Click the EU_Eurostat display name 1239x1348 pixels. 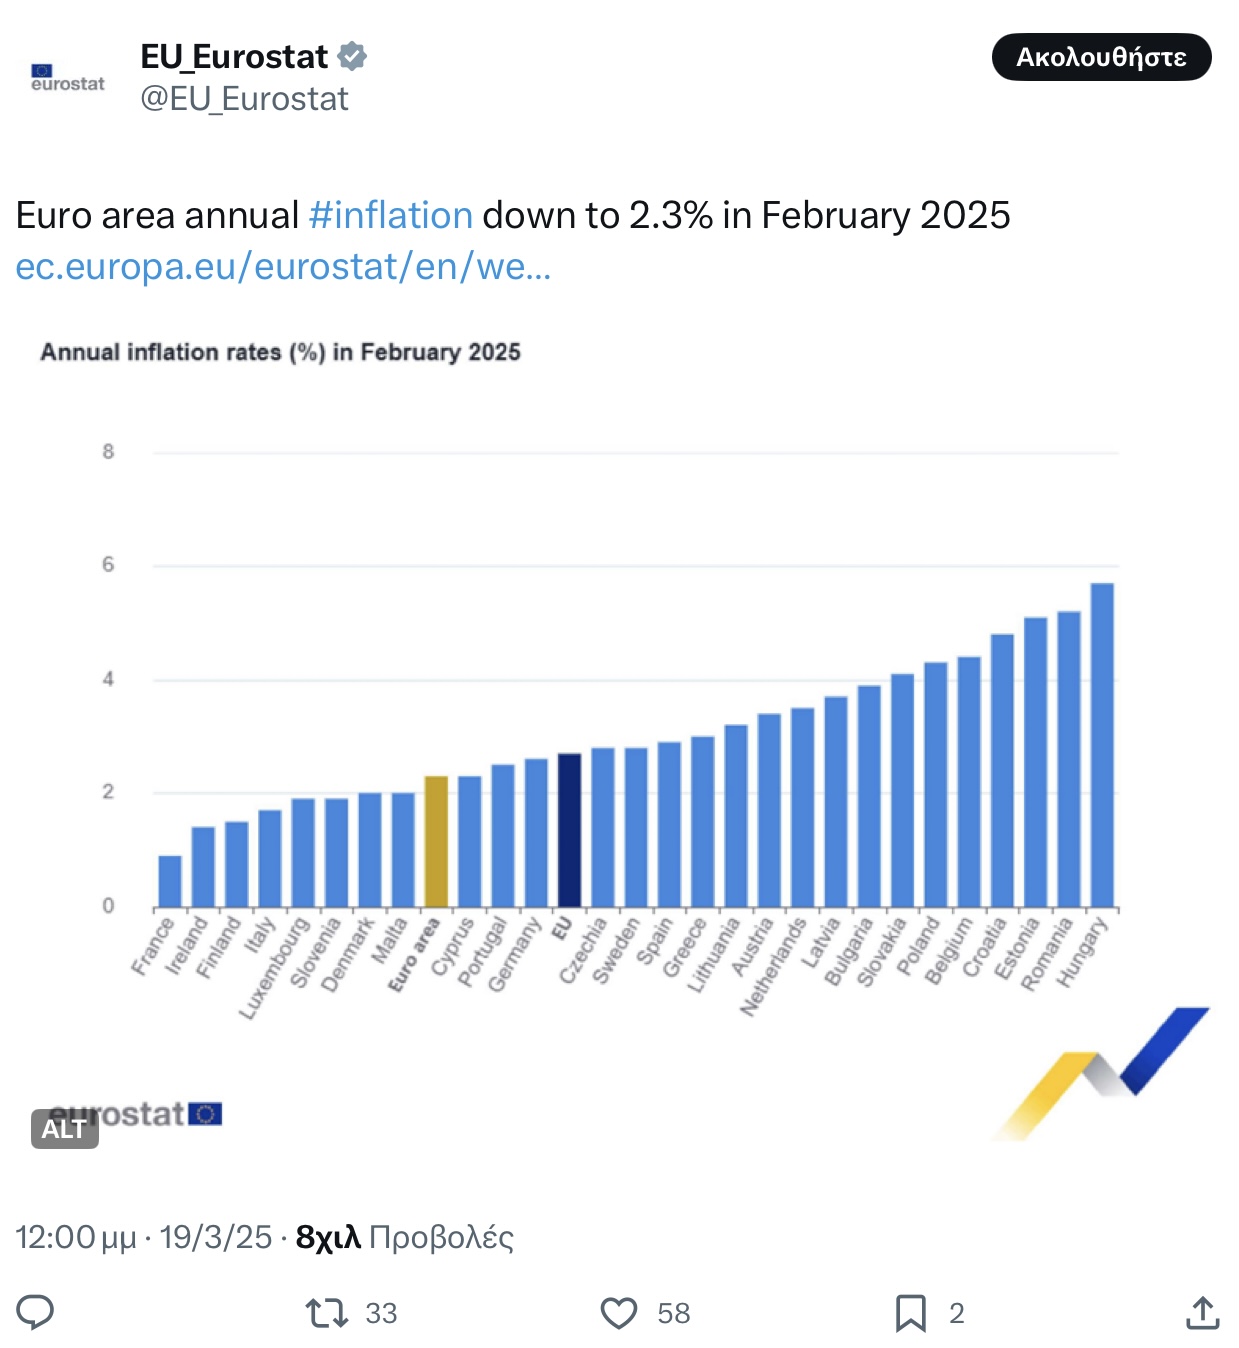coord(234,57)
